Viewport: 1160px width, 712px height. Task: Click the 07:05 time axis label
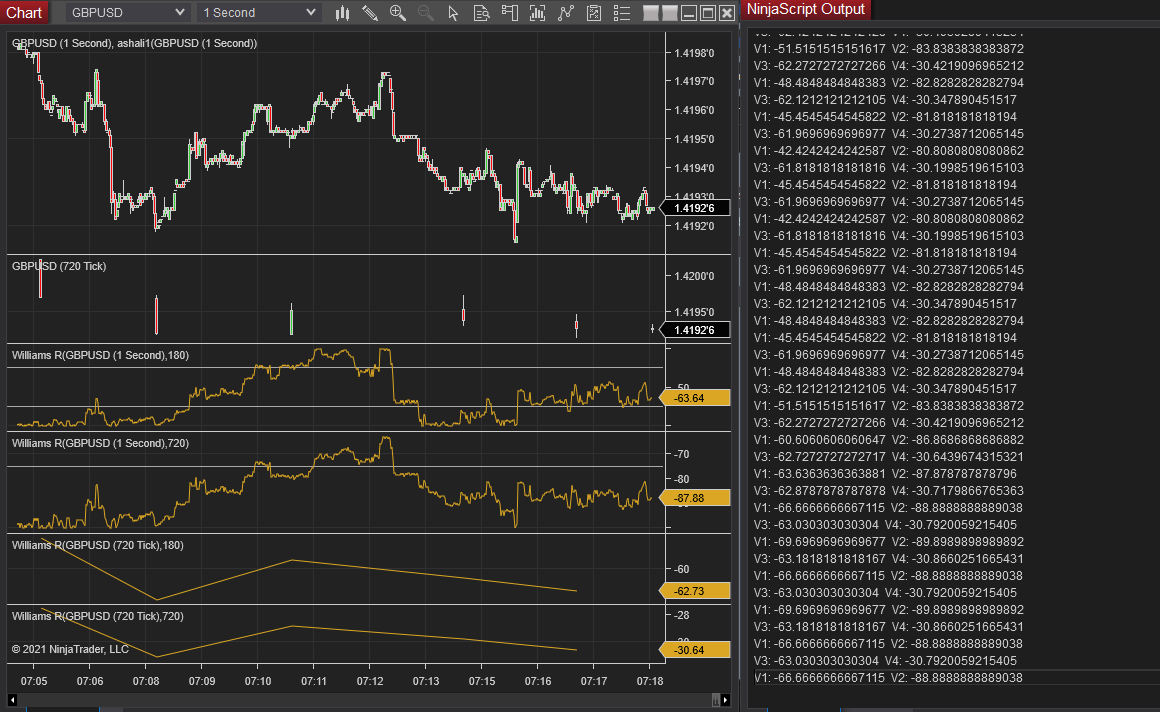pos(34,681)
